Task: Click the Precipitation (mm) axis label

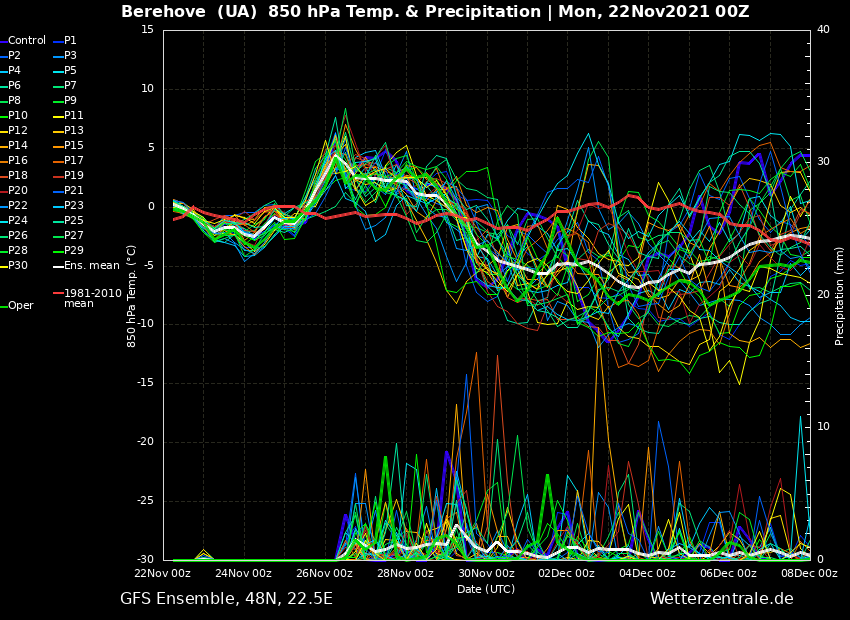Action: pos(840,295)
